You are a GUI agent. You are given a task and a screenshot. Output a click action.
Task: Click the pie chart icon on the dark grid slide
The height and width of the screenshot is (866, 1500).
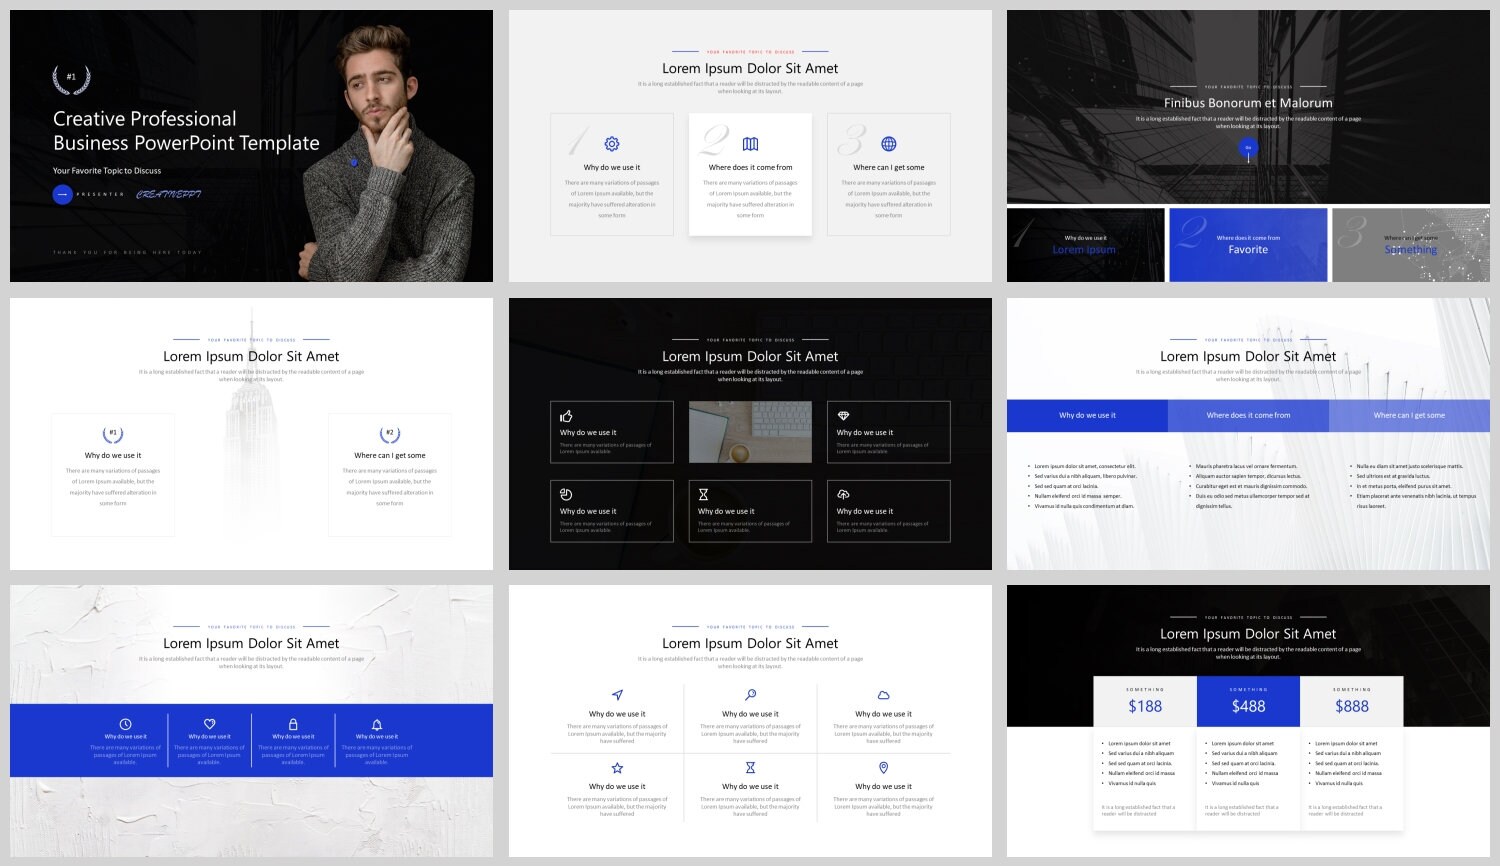pyautogui.click(x=566, y=494)
